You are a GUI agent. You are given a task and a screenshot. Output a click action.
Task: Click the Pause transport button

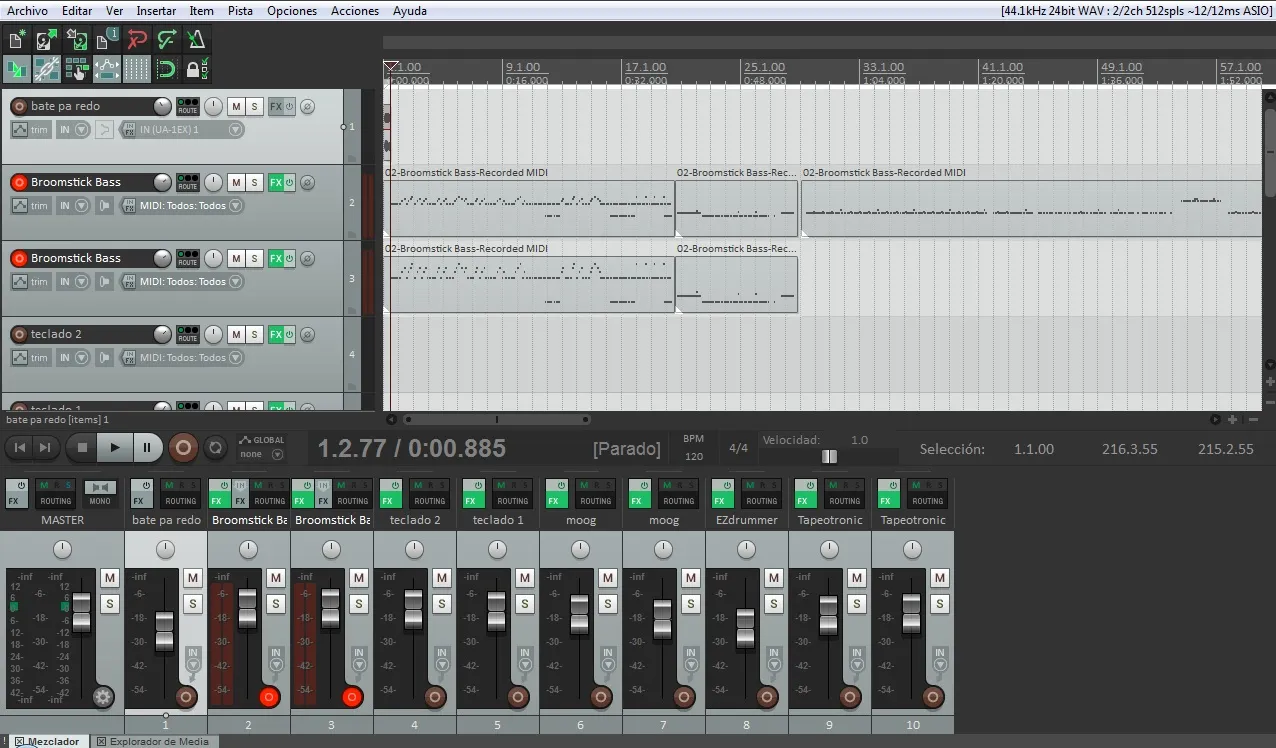147,448
